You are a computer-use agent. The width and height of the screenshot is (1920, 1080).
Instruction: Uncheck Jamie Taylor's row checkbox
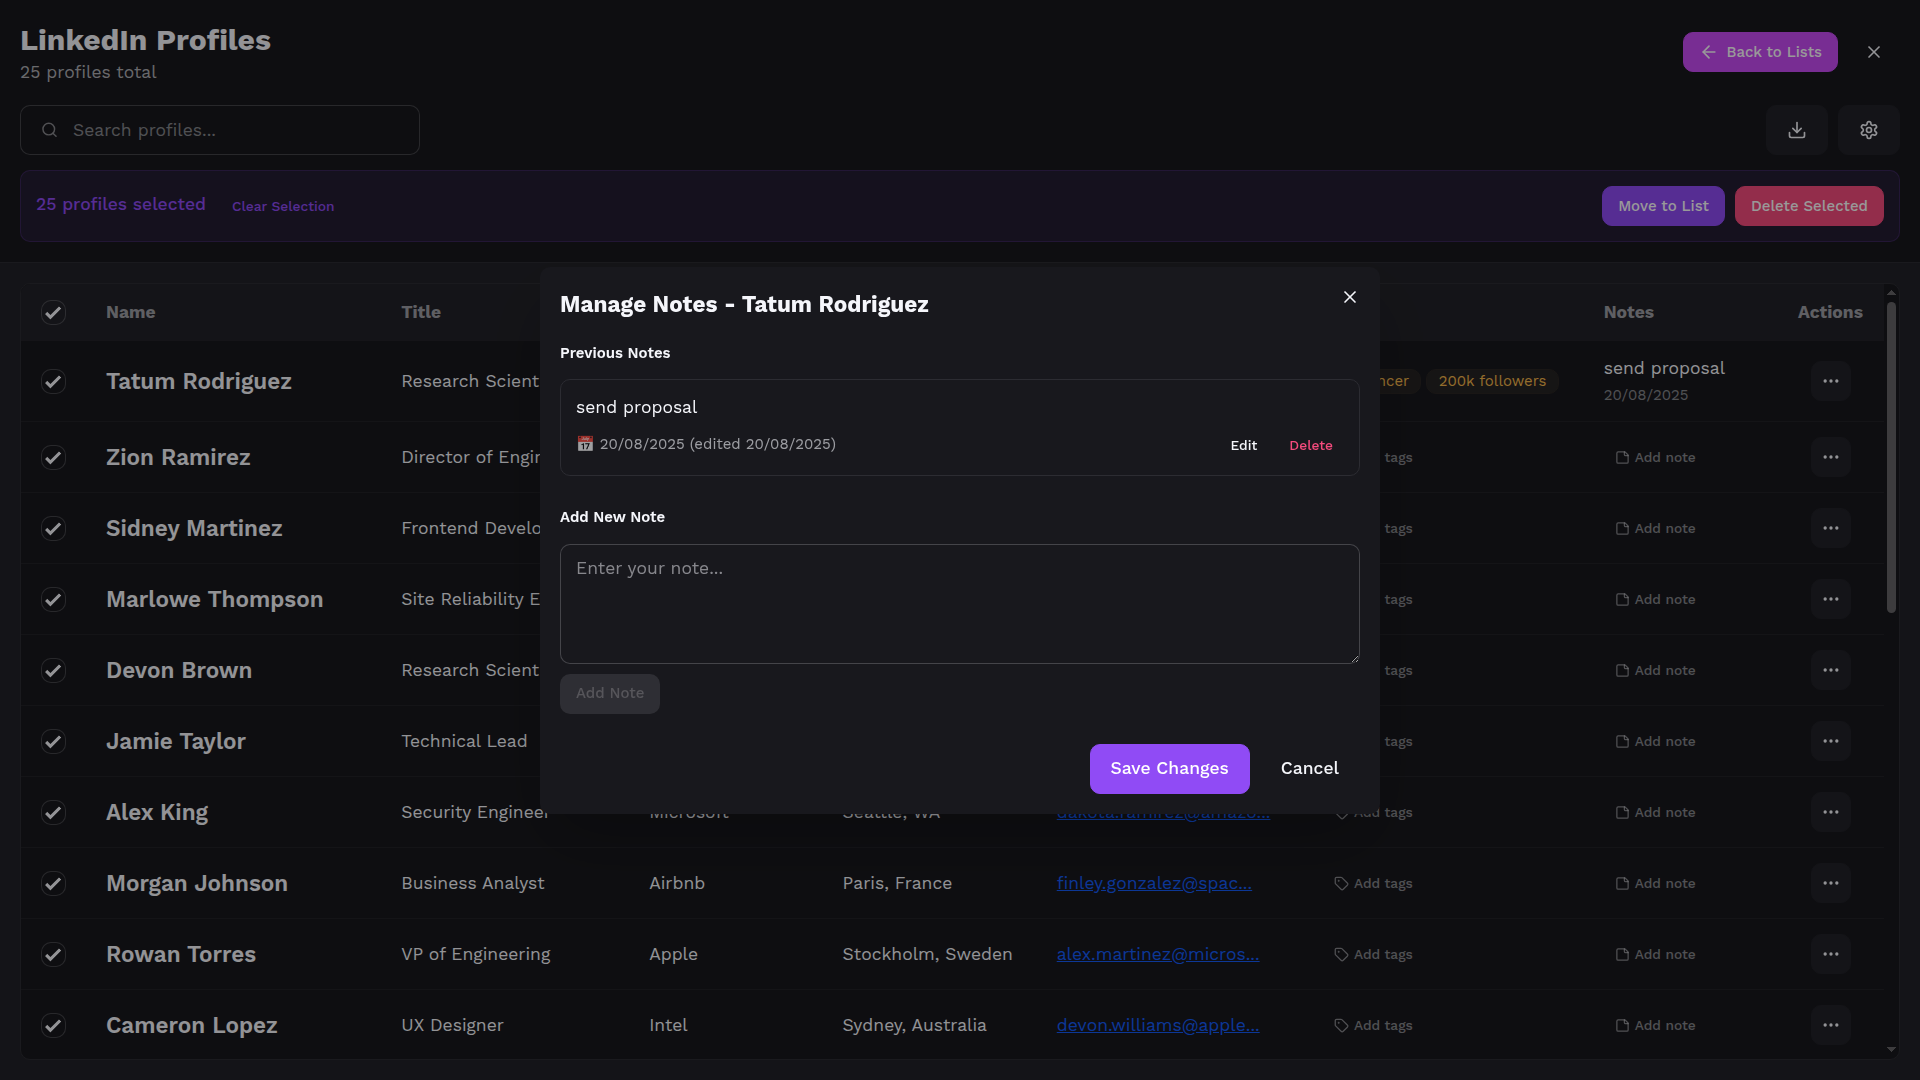(53, 741)
